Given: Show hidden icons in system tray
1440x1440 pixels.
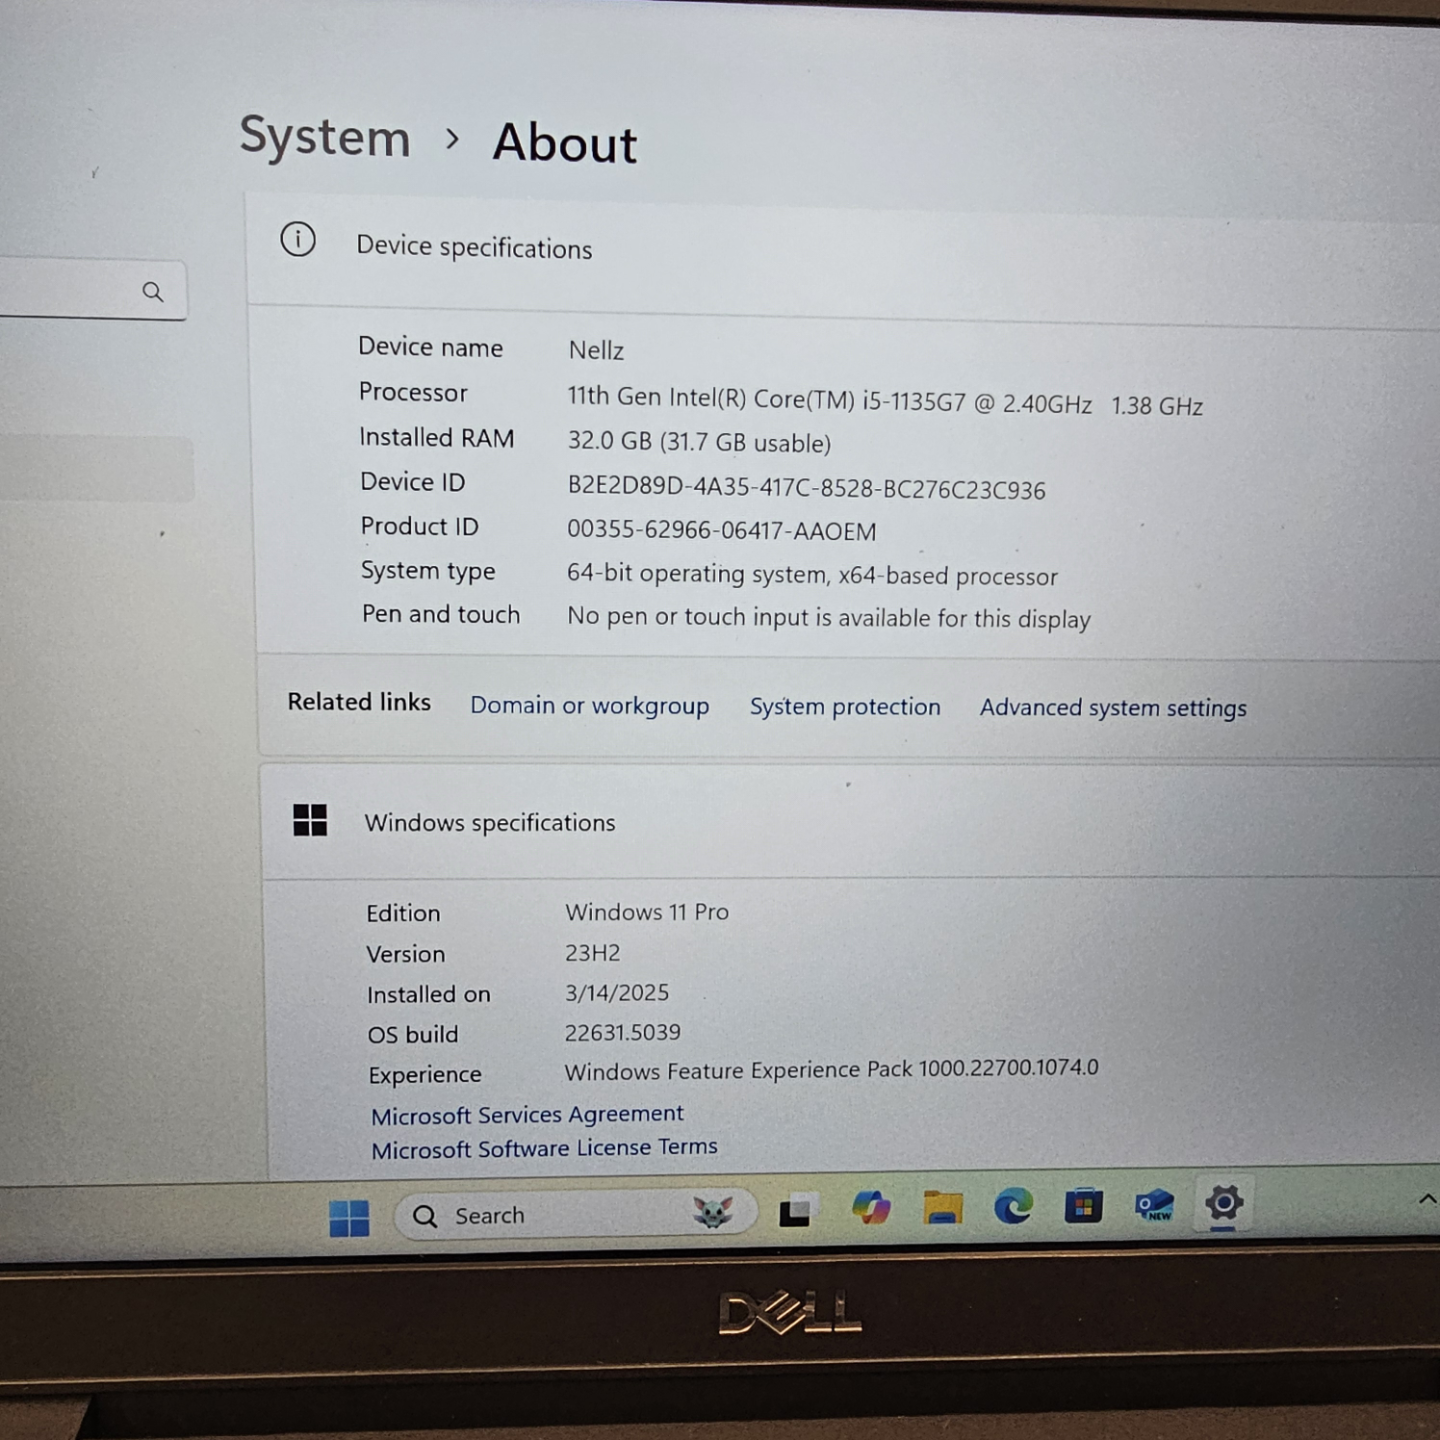Looking at the screenshot, I should [x=1427, y=1199].
